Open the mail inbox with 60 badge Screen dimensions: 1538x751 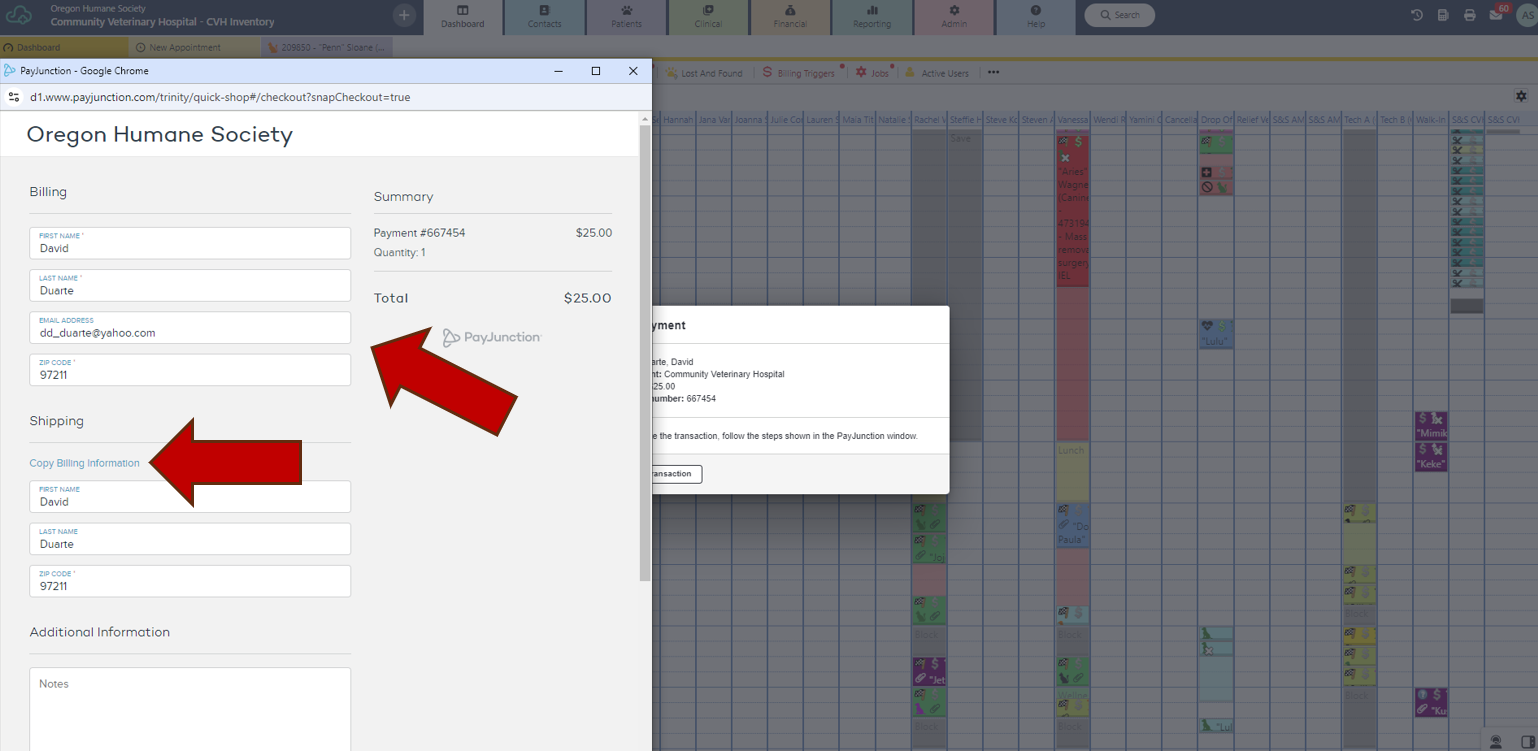[1498, 13]
